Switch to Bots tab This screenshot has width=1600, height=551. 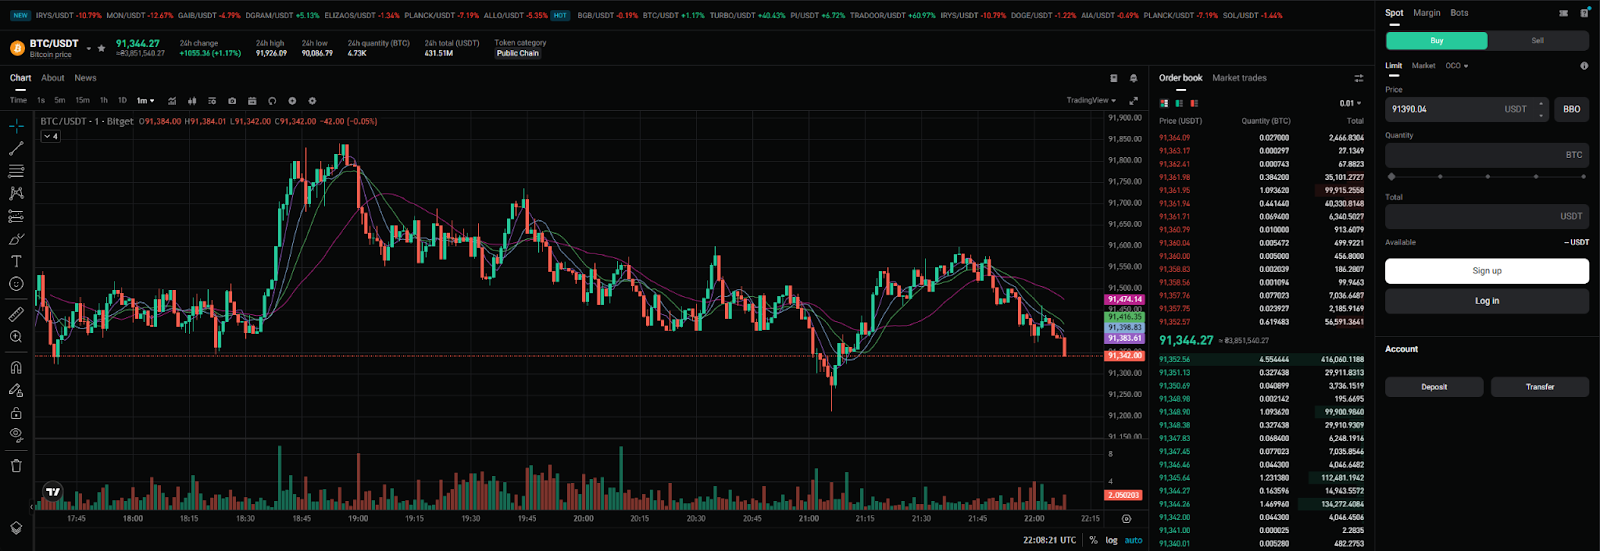pos(1460,13)
